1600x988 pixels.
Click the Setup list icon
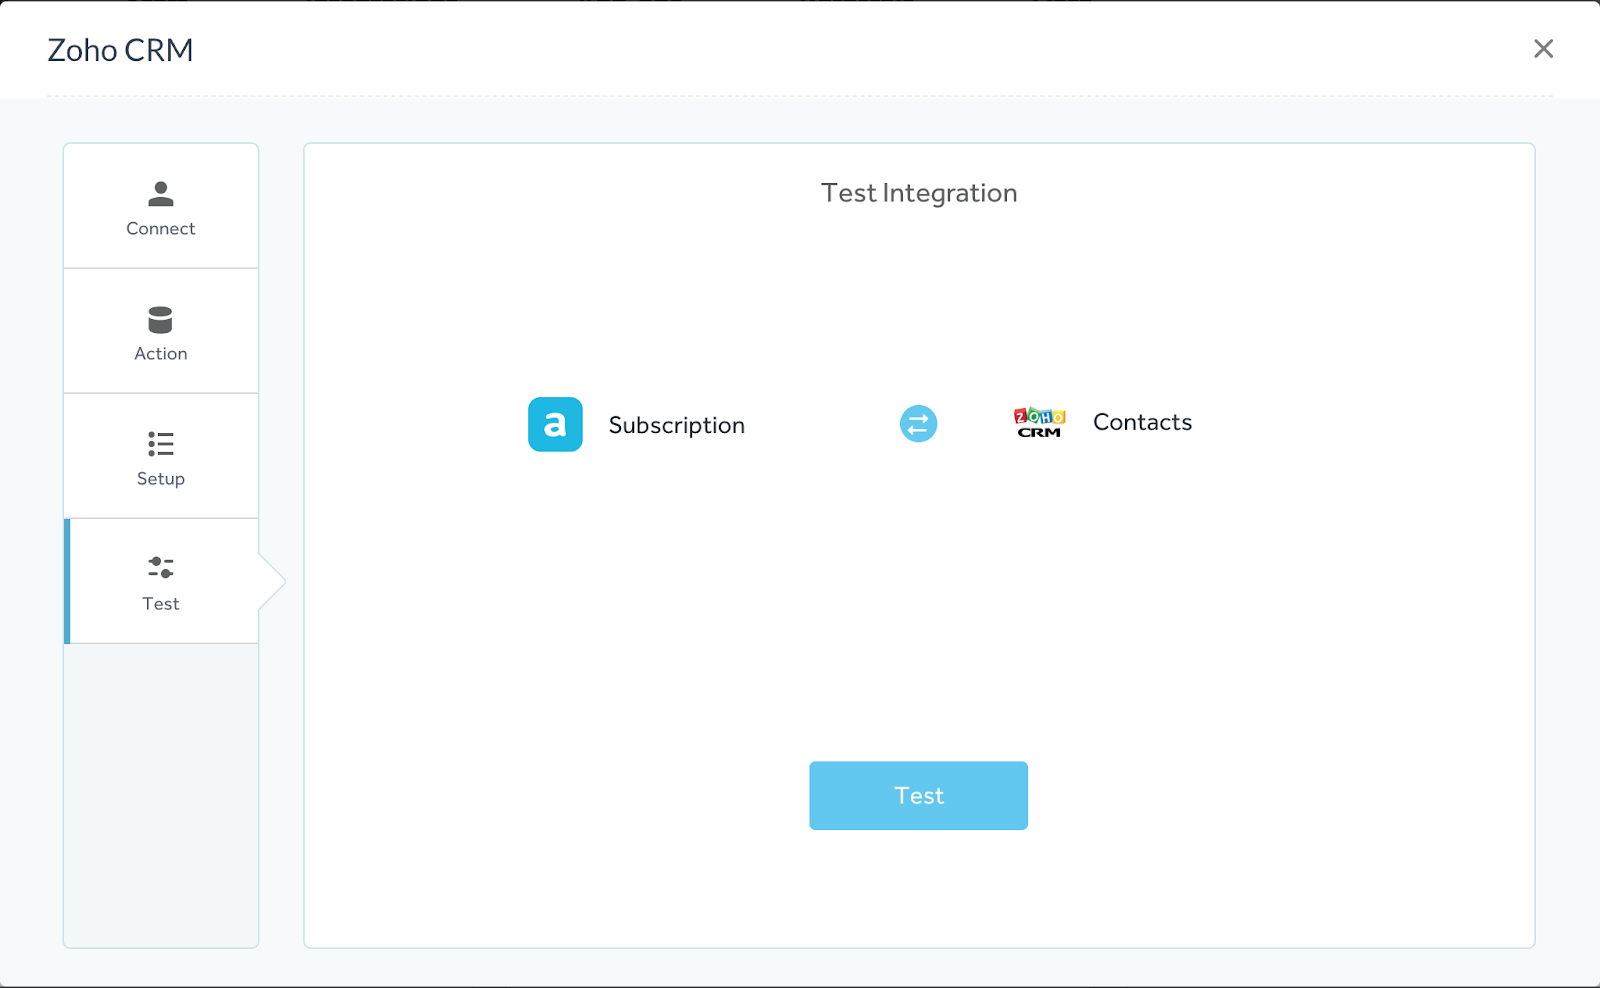[161, 444]
